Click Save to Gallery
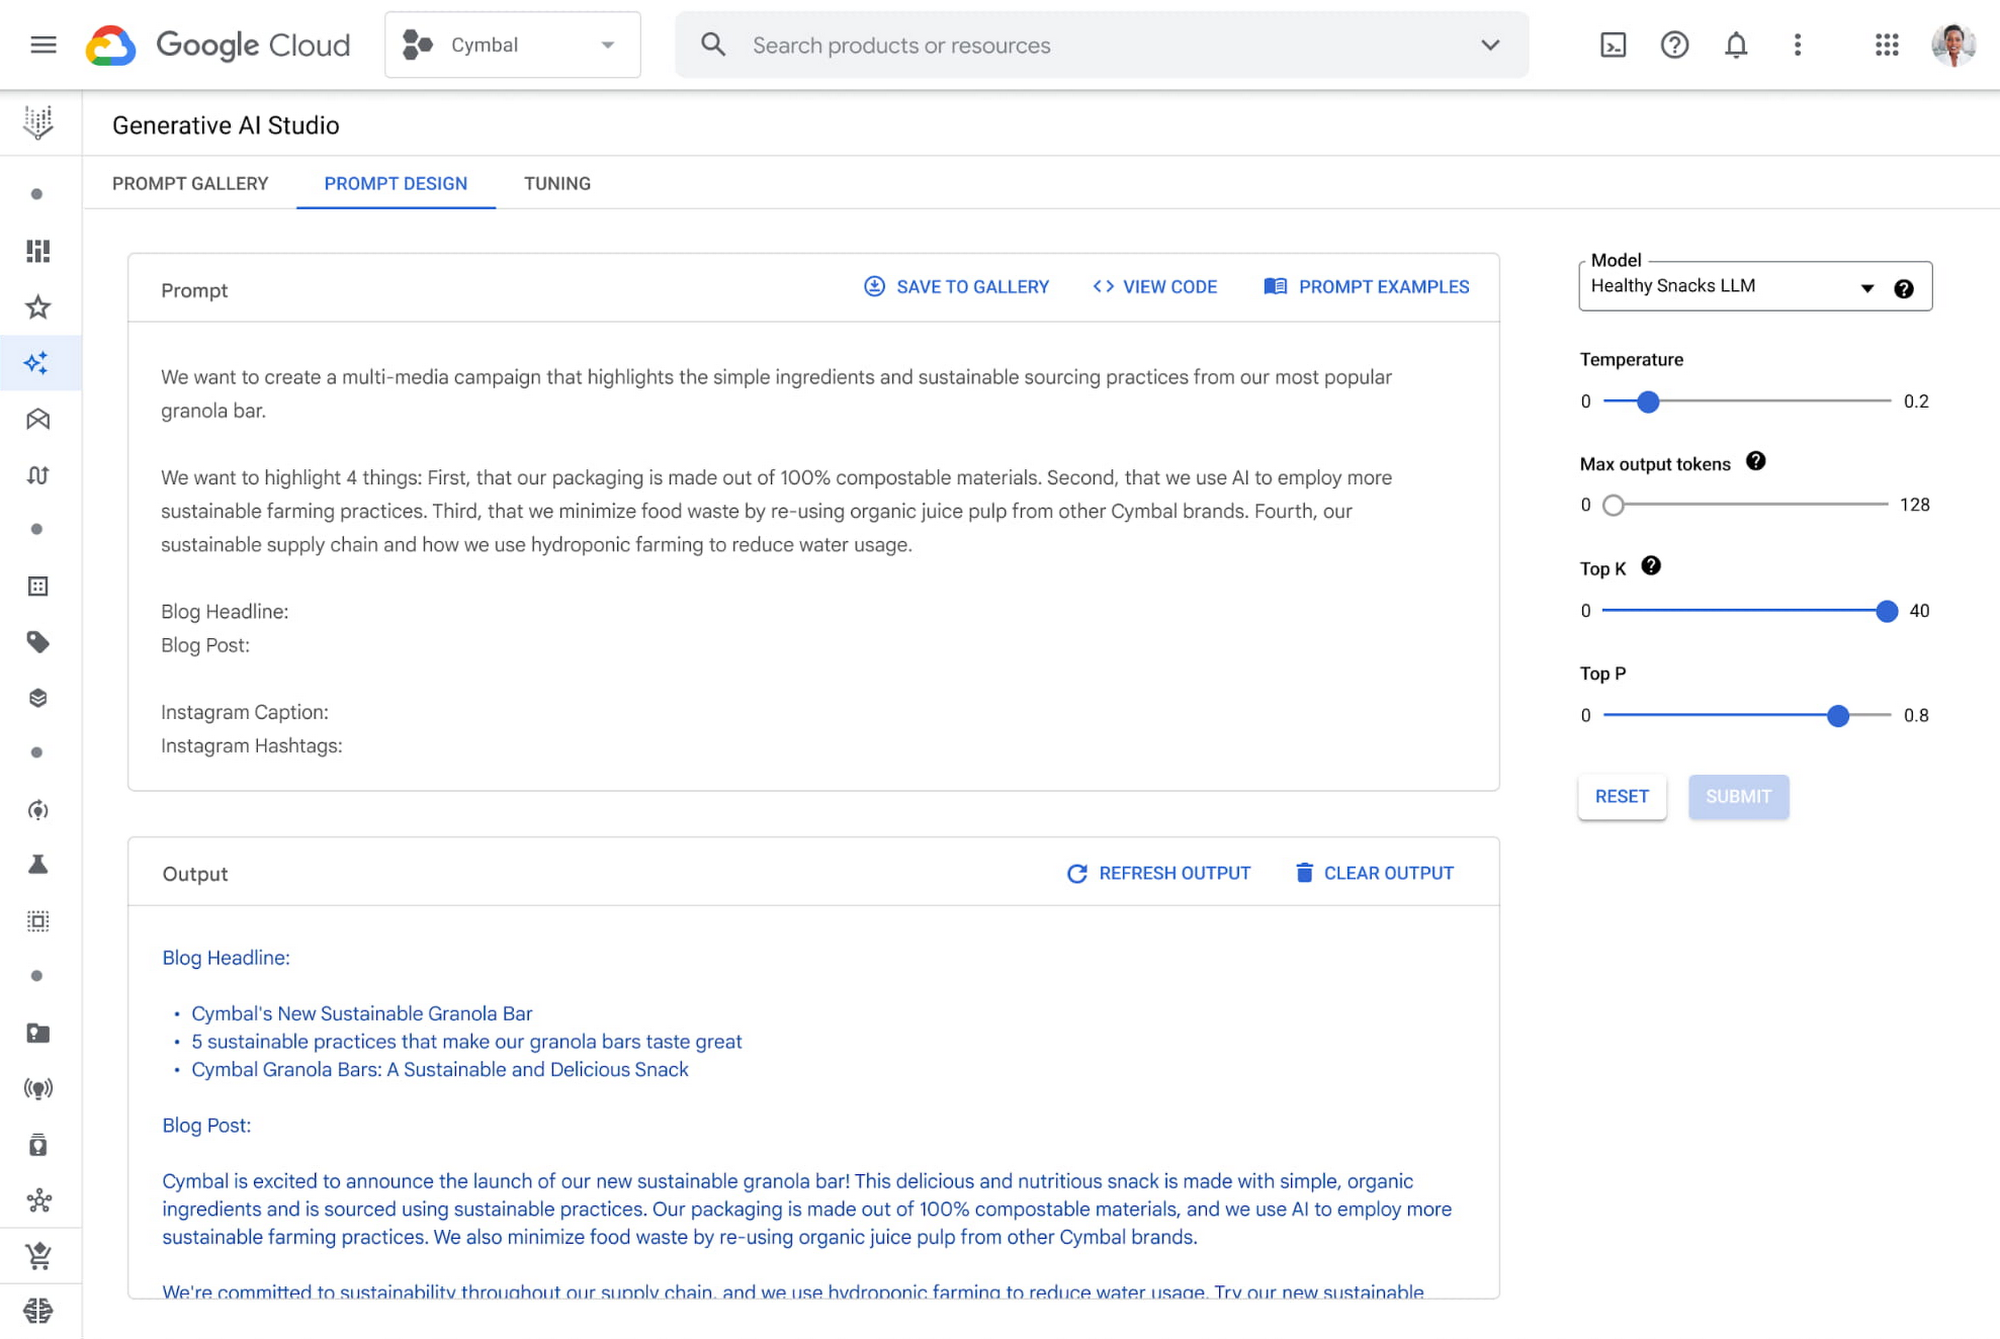Image resolution: width=2000 pixels, height=1339 pixels. pos(957,287)
